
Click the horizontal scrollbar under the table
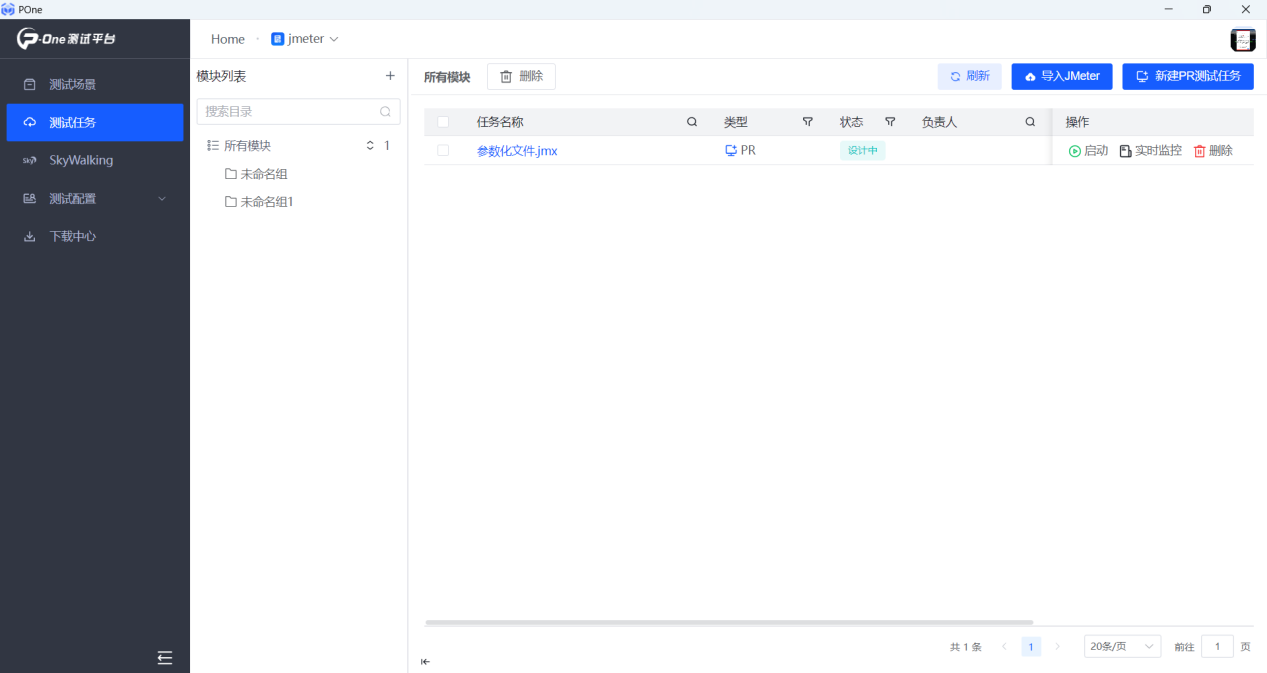click(x=728, y=622)
